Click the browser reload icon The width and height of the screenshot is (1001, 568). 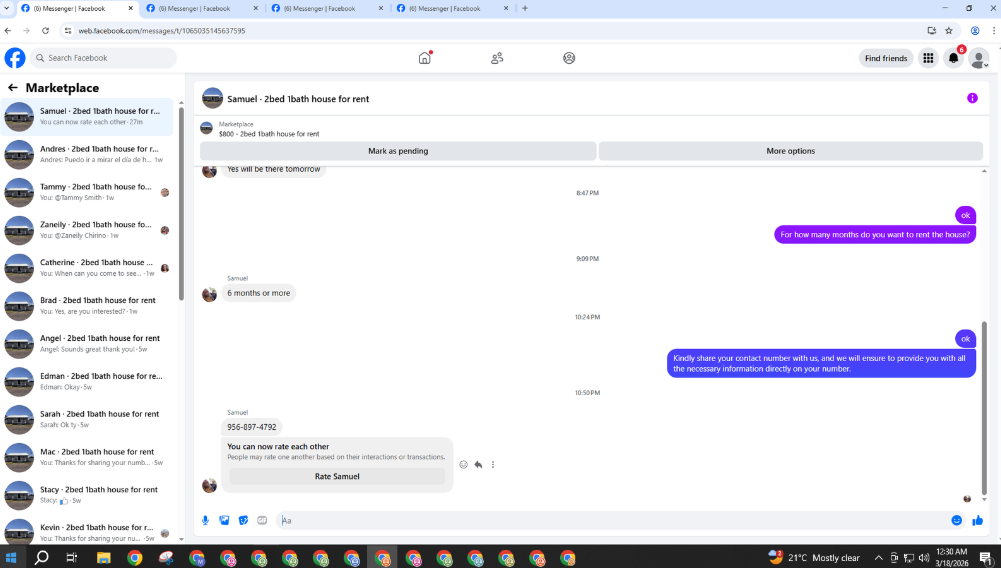[x=45, y=31]
